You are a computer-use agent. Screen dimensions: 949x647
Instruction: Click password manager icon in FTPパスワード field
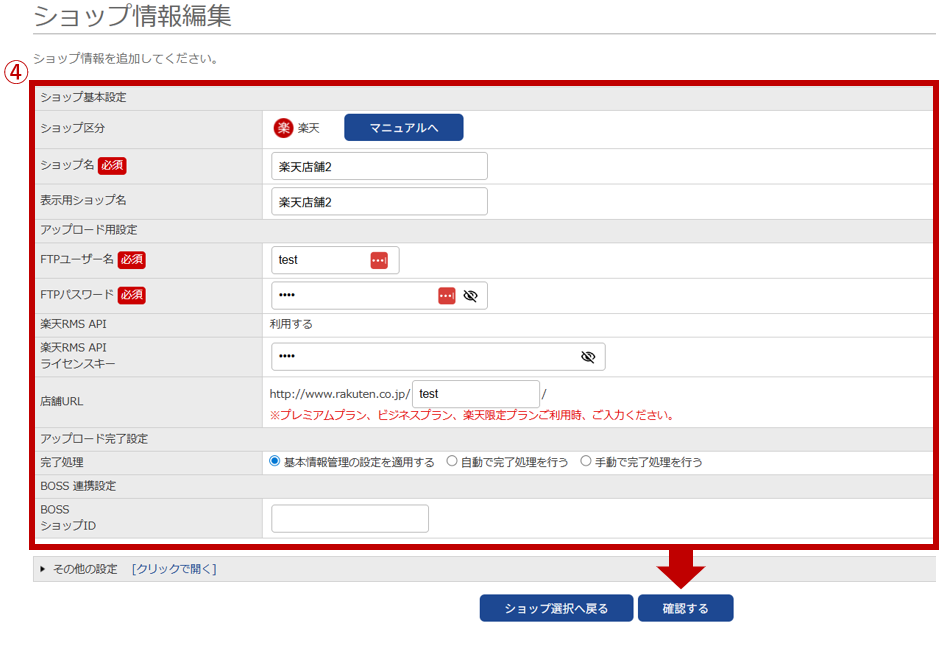click(x=447, y=295)
